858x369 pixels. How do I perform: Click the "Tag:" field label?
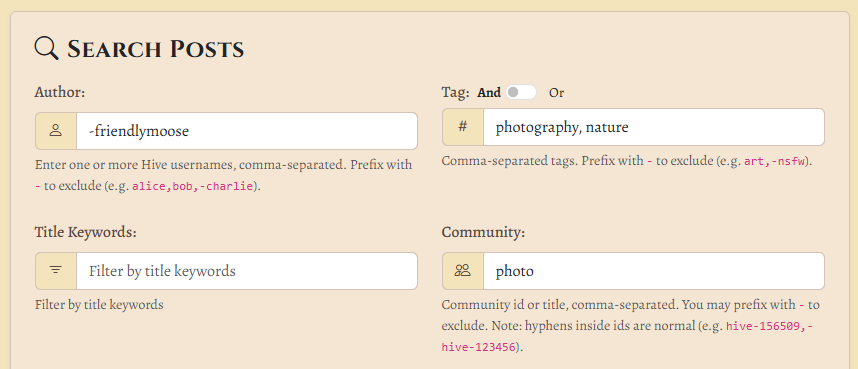click(x=455, y=93)
